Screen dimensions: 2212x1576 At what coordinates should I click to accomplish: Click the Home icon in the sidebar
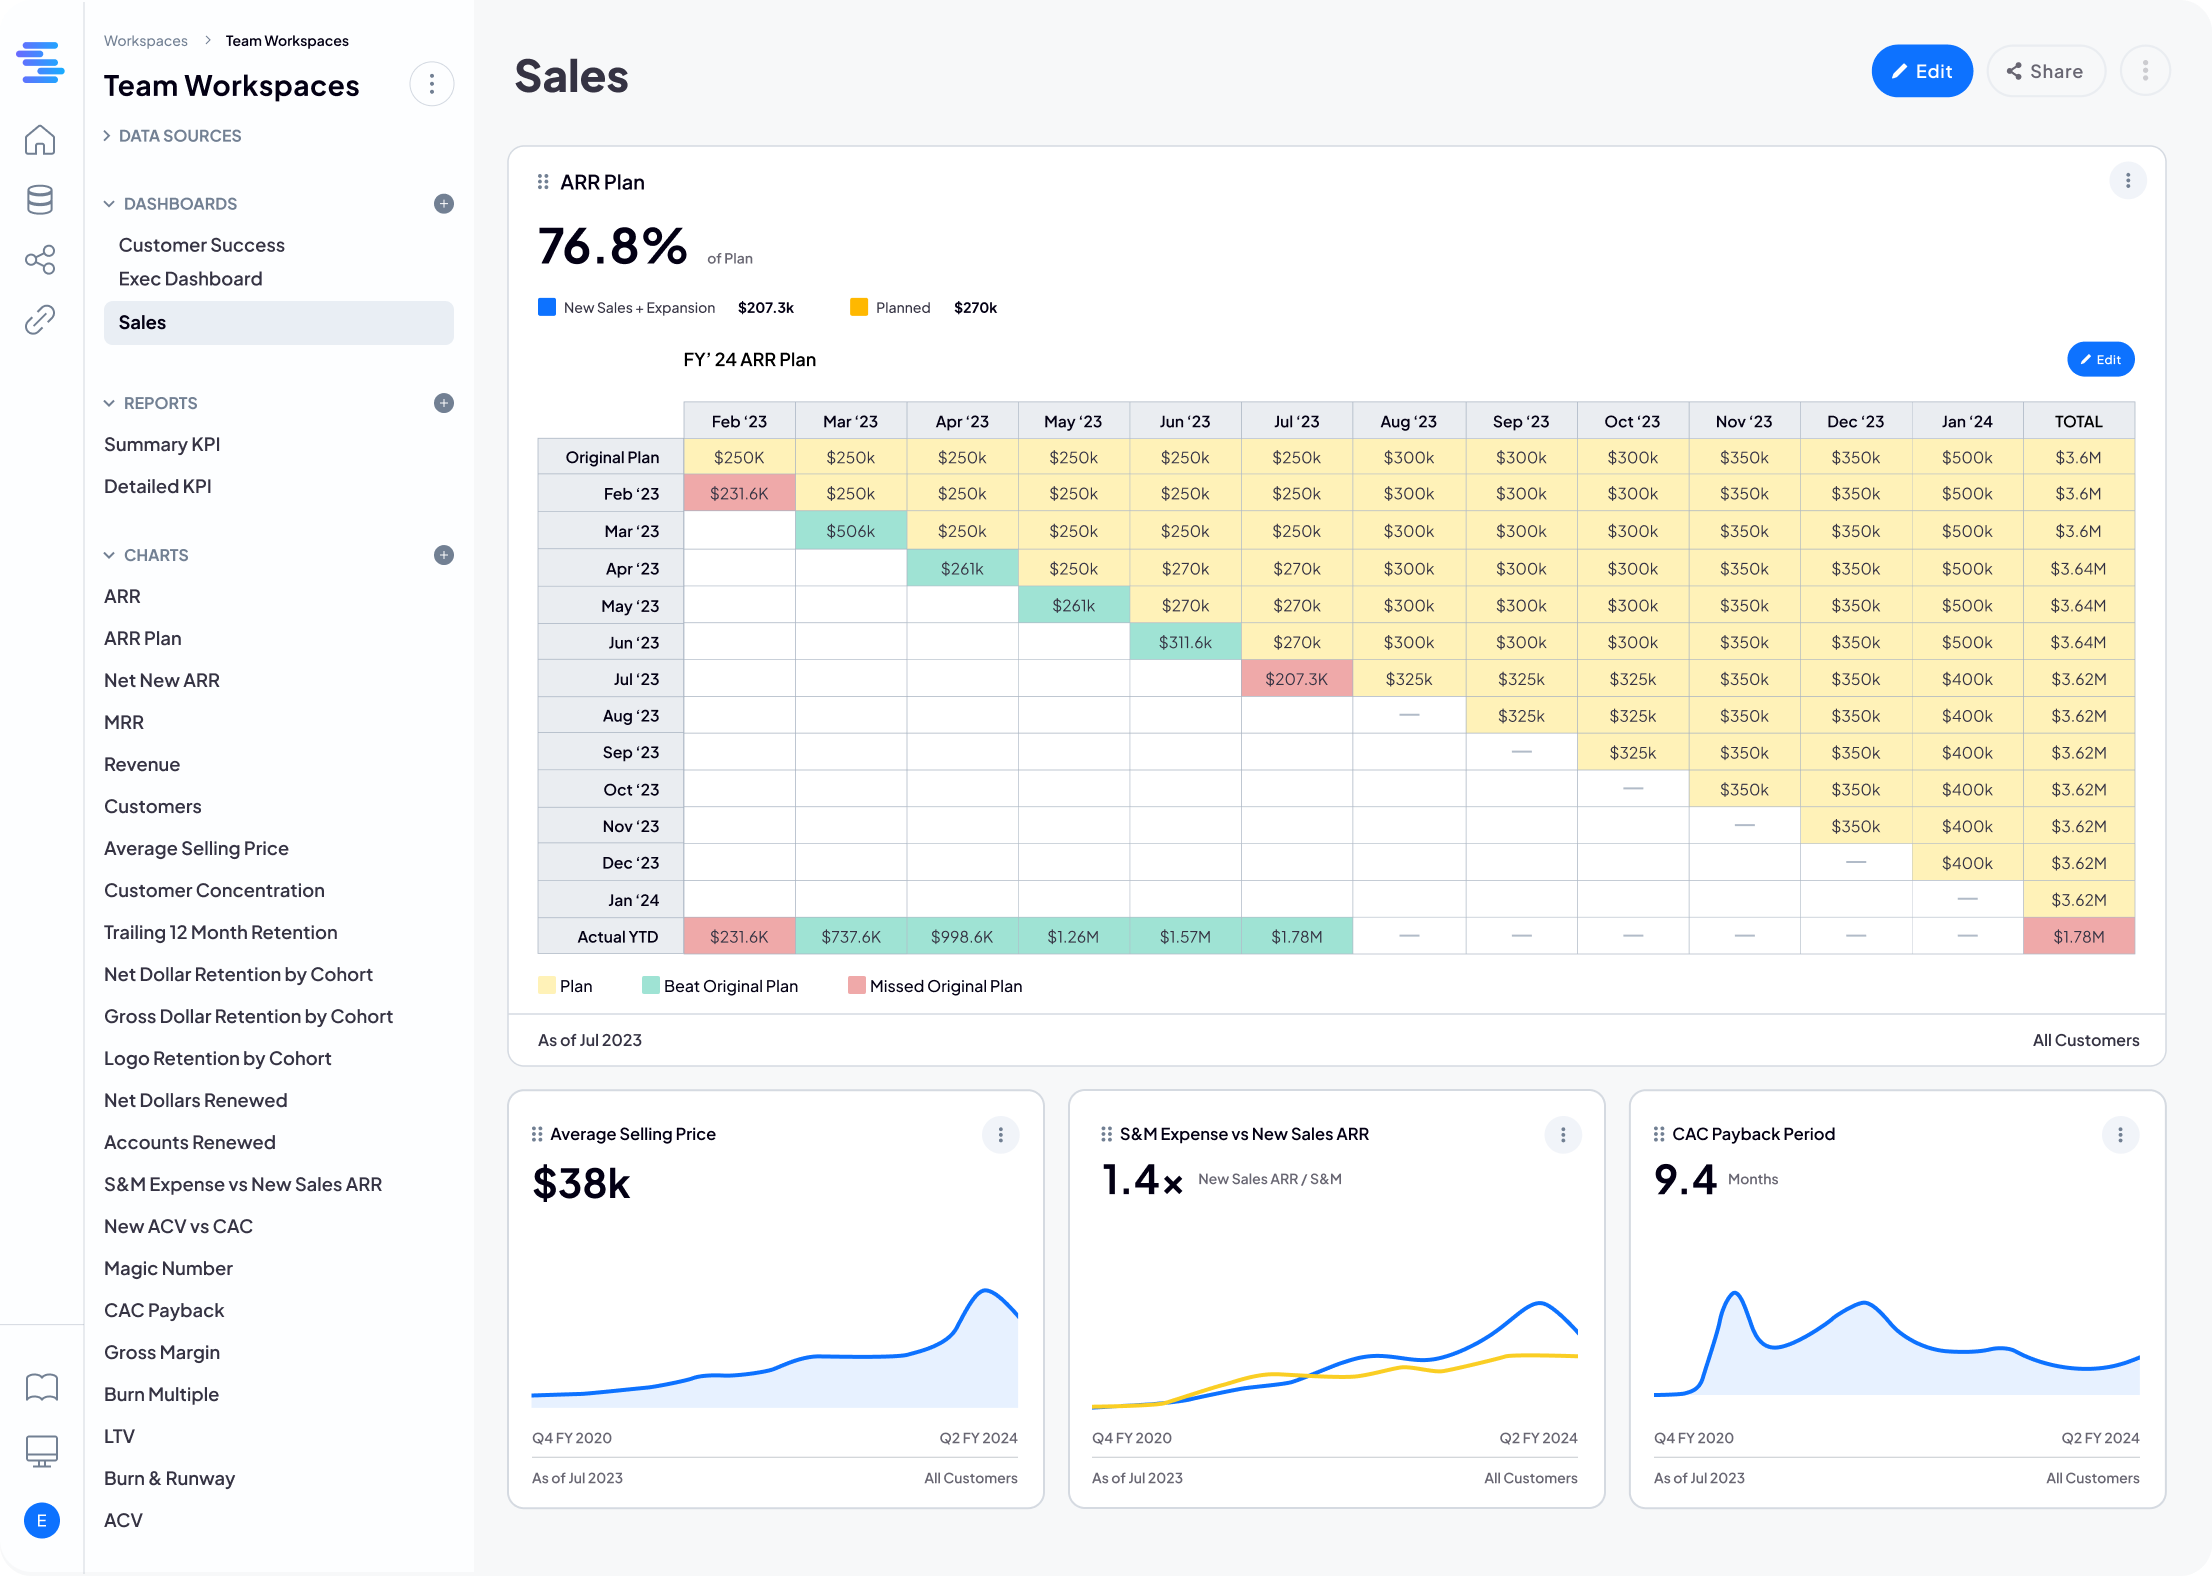point(40,140)
